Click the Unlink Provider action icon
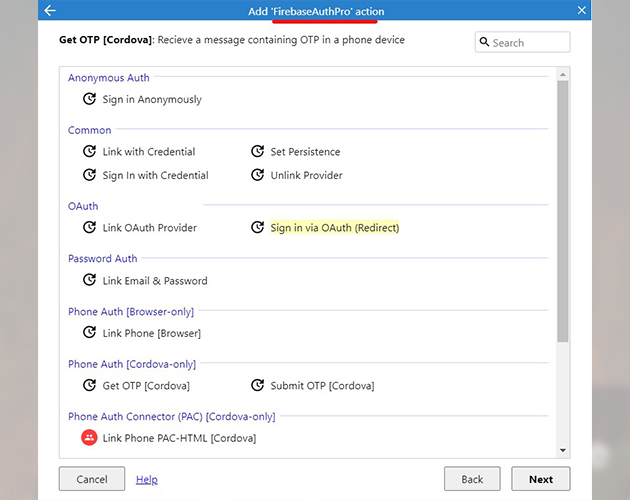The height and width of the screenshot is (500, 630). (x=258, y=175)
